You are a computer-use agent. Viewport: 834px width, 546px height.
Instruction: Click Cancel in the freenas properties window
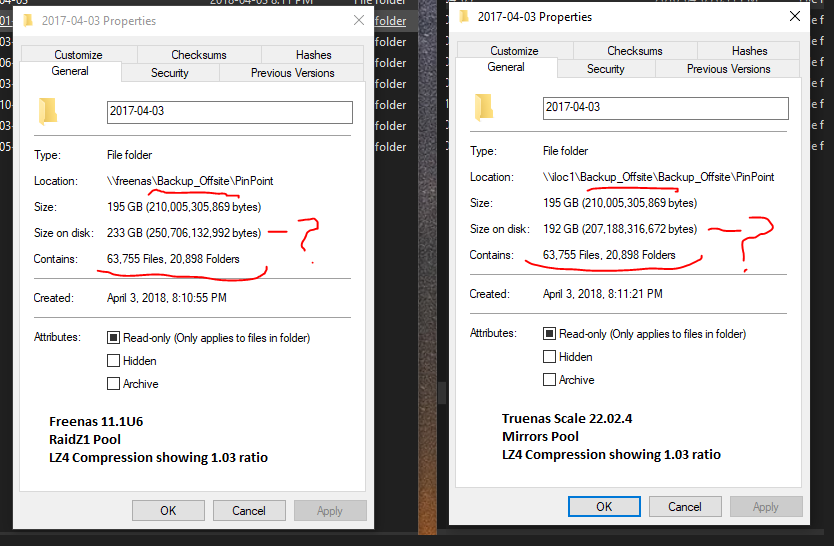click(249, 510)
